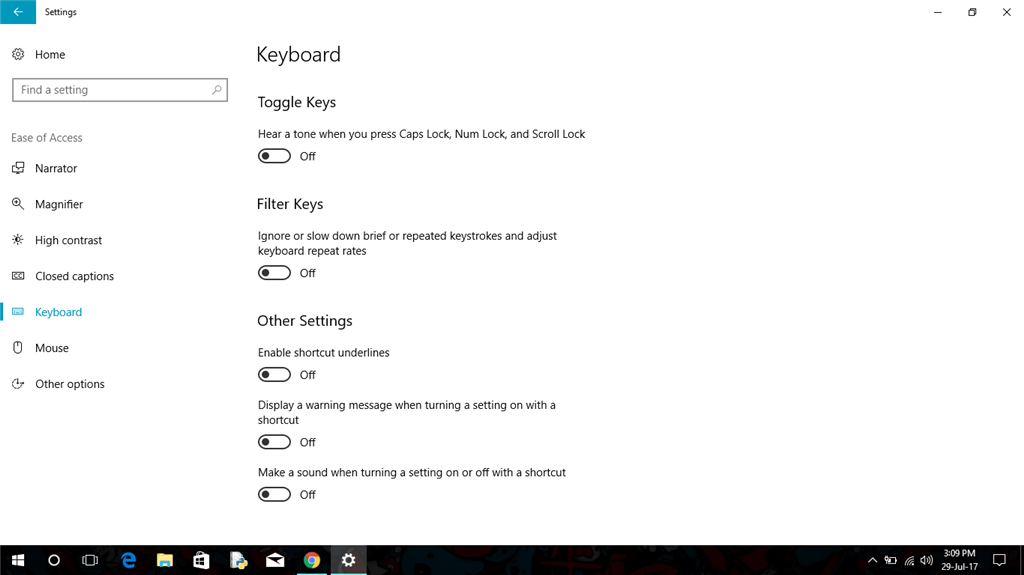This screenshot has width=1024, height=575.
Task: Click the Other options sidebar icon
Action: (18, 384)
